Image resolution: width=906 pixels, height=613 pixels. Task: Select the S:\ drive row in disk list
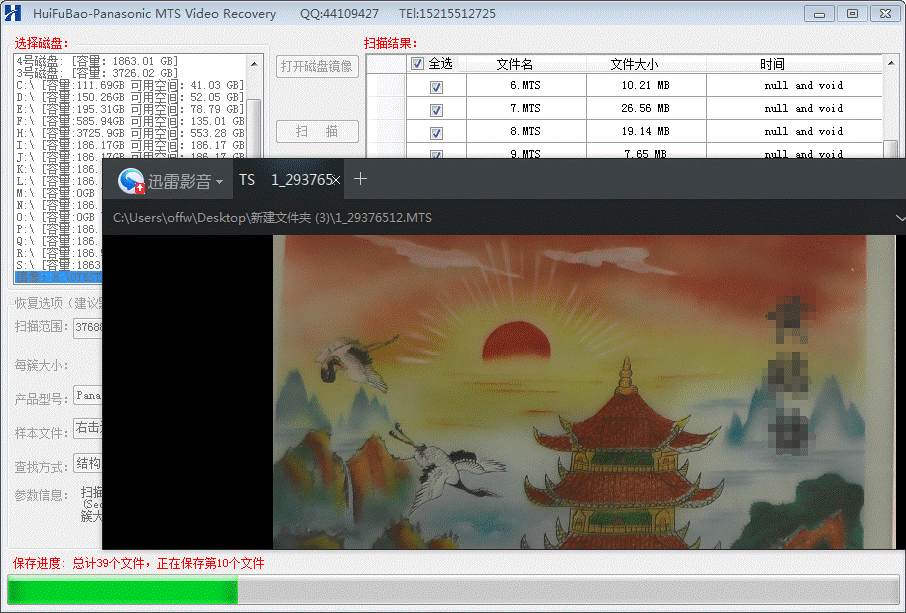[x=58, y=265]
